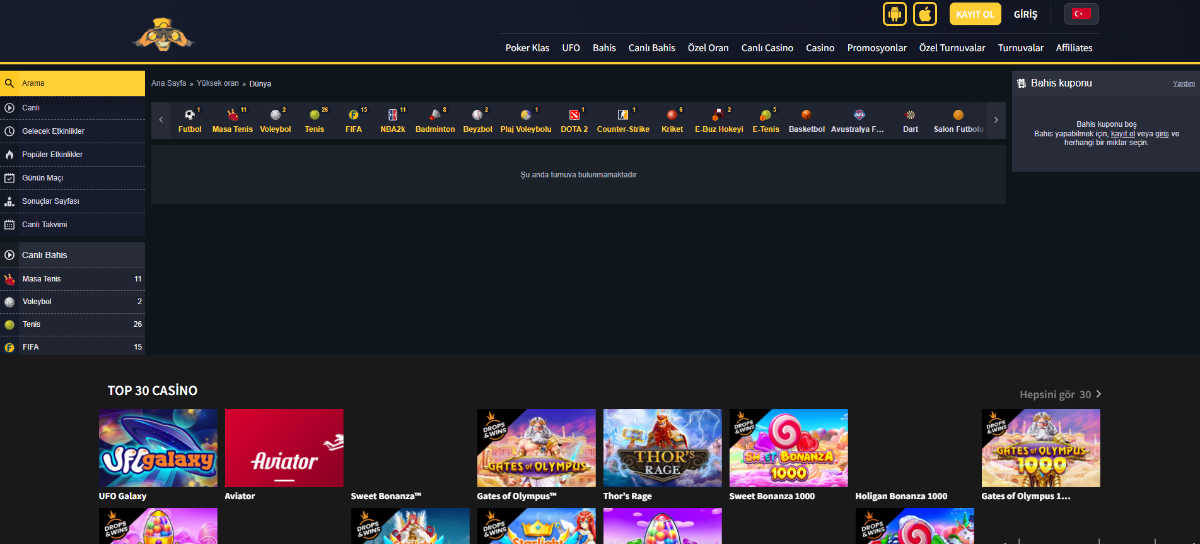Select the Avustralya Futbolu icon
1200x544 pixels.
click(x=858, y=121)
